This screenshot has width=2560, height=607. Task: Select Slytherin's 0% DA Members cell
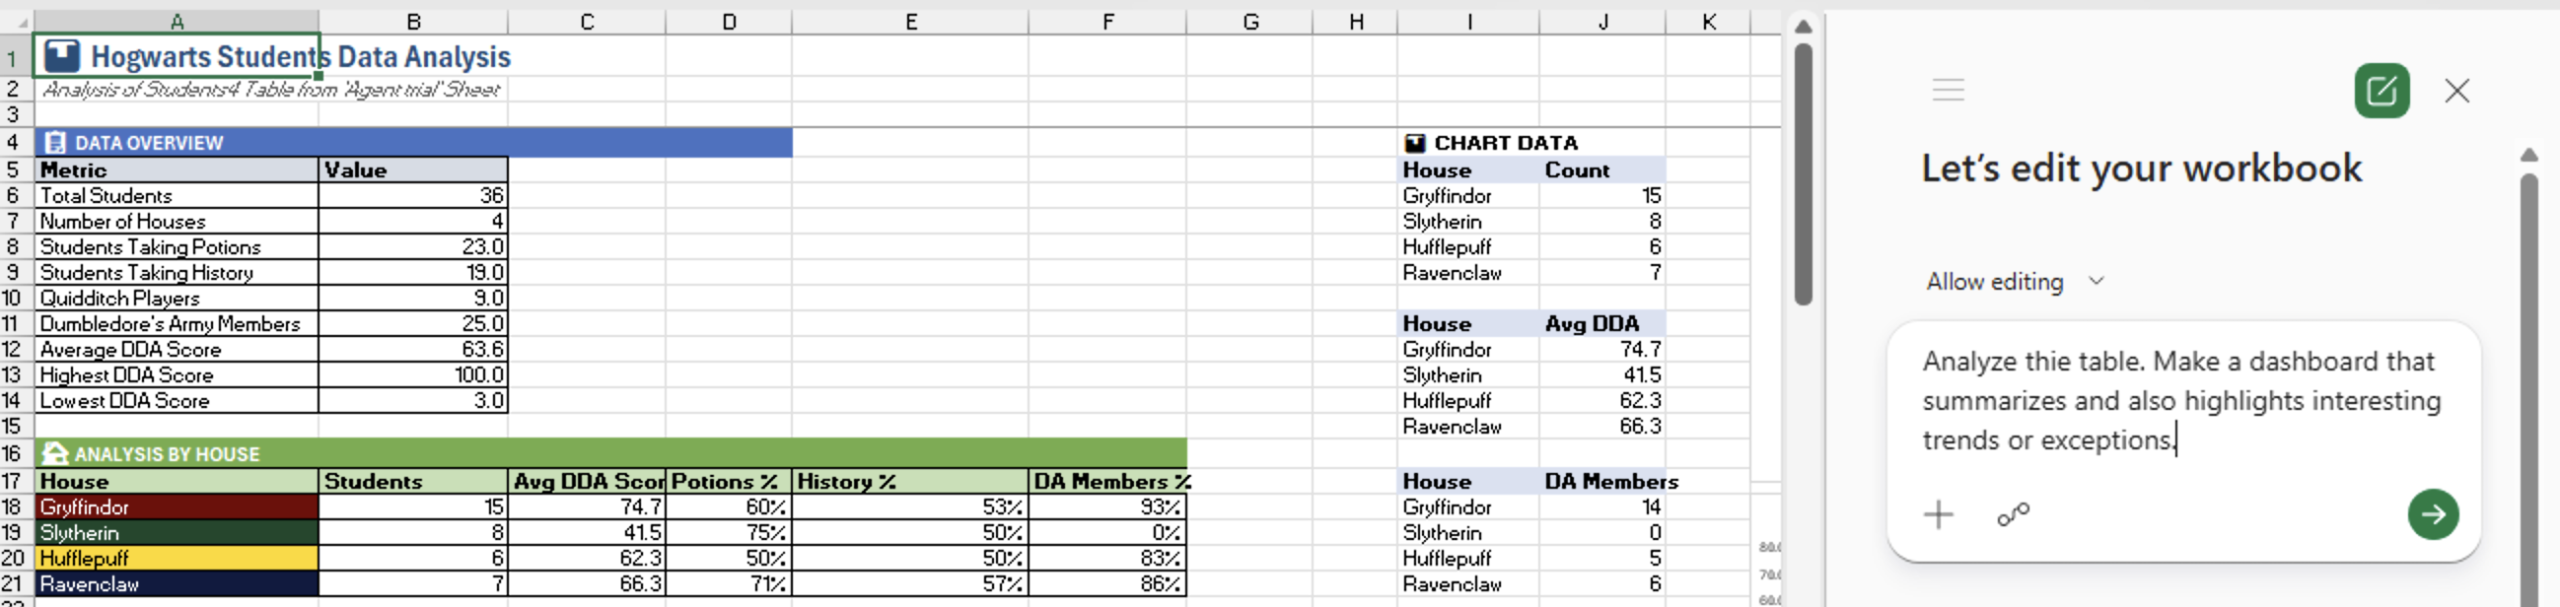point(1108,533)
